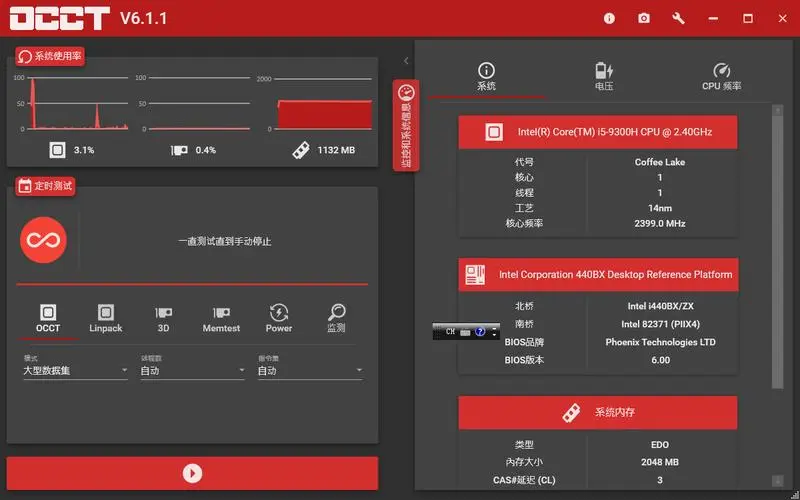Minimize the OCCT window
800x500 pixels.
tap(713, 19)
